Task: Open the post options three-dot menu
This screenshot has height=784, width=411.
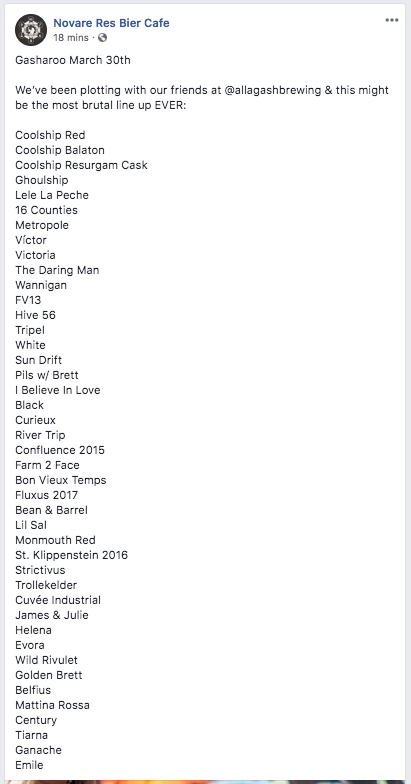Action: tap(392, 20)
